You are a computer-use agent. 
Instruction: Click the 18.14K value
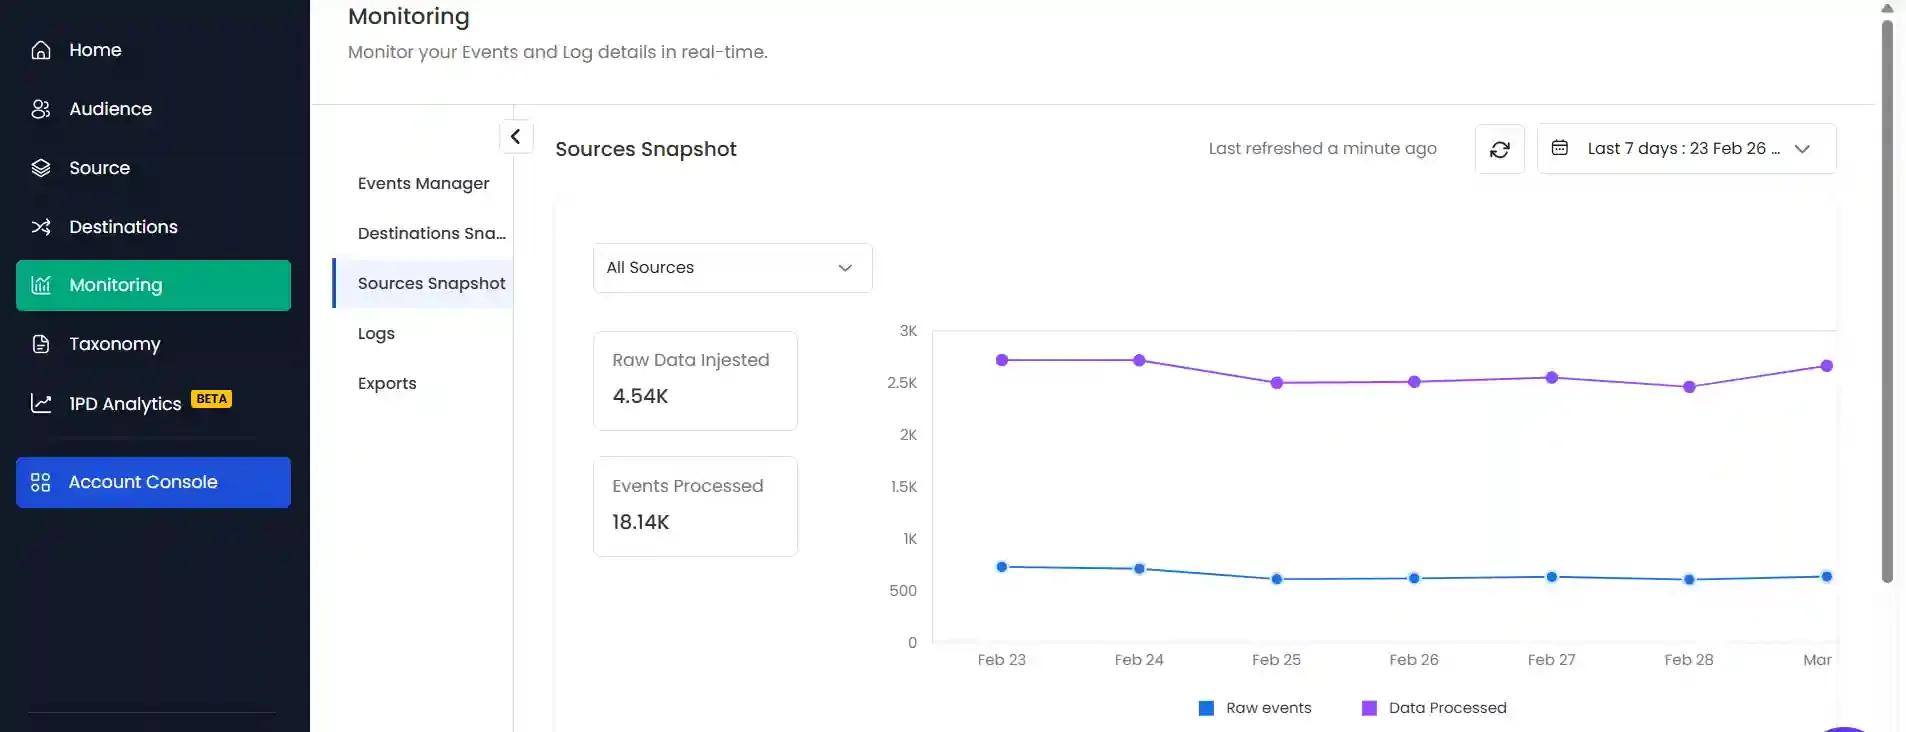(x=641, y=522)
